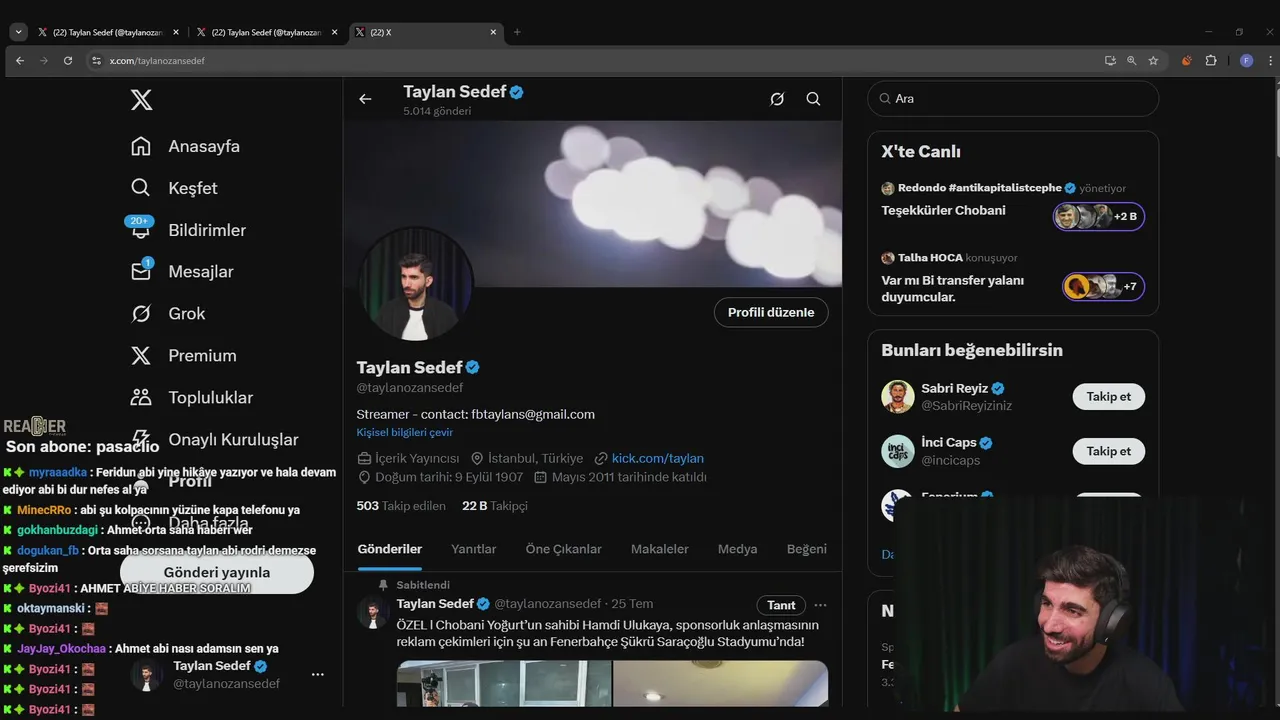1280x720 pixels.
Task: Click Profili düzenle button
Action: click(x=771, y=312)
